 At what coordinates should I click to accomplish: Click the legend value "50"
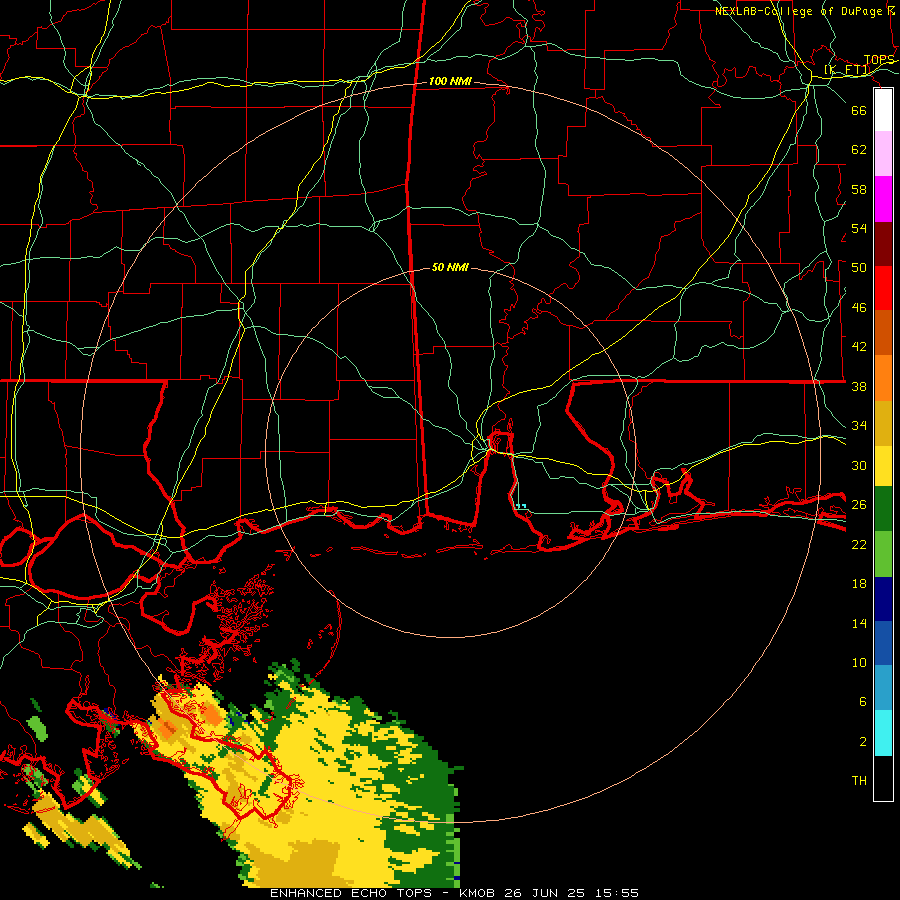tap(859, 268)
